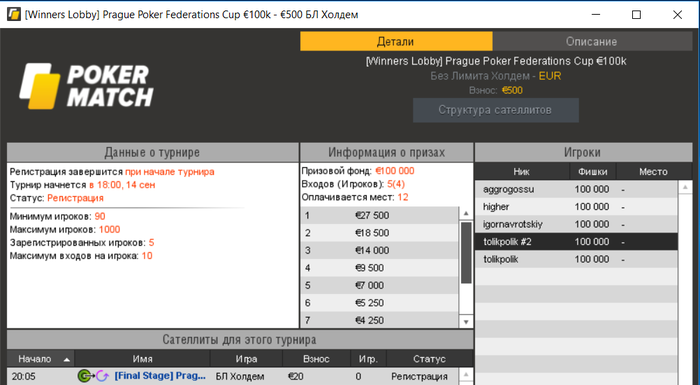Click the 7th place prize €4 250
Viewport: 700px width, 385px height.
tap(370, 320)
